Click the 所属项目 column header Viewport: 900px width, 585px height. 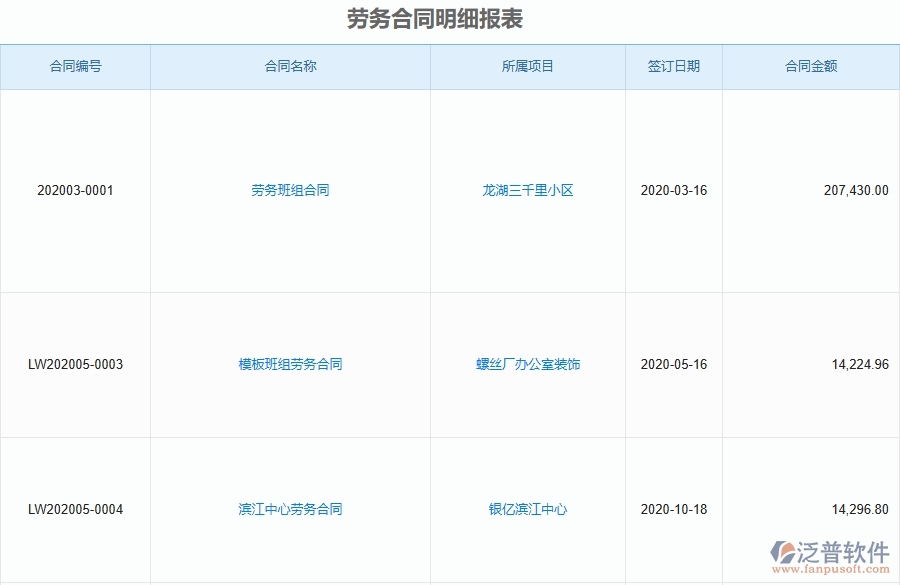[x=526, y=67]
